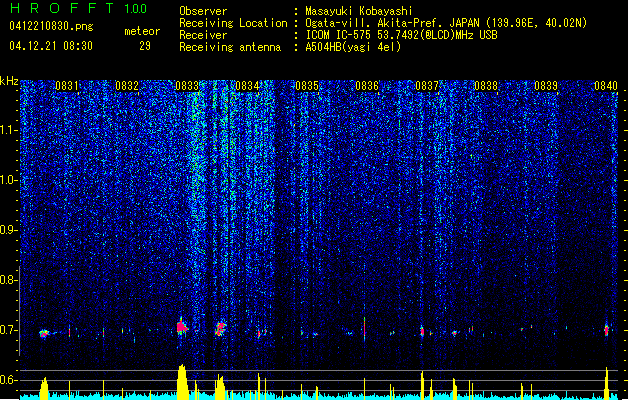Click the 0837 time marker
629x400 pixels.
[427, 85]
